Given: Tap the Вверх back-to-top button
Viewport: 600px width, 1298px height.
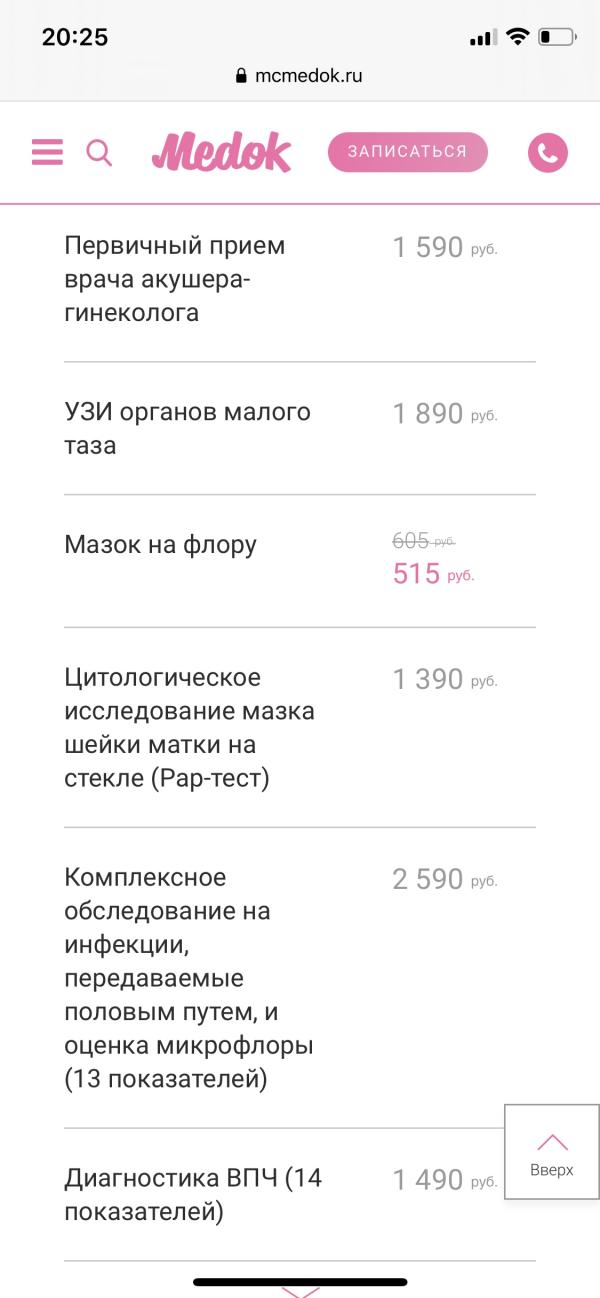Looking at the screenshot, I should pos(552,1151).
